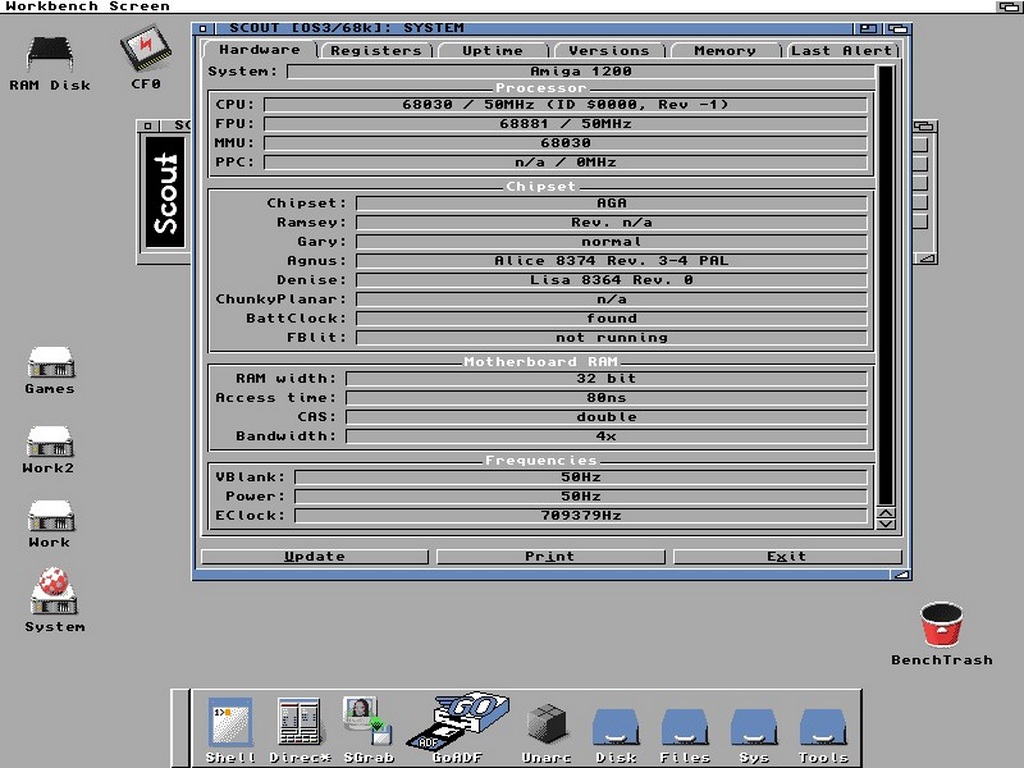Click the Print button
The height and width of the screenshot is (768, 1024).
coord(550,556)
